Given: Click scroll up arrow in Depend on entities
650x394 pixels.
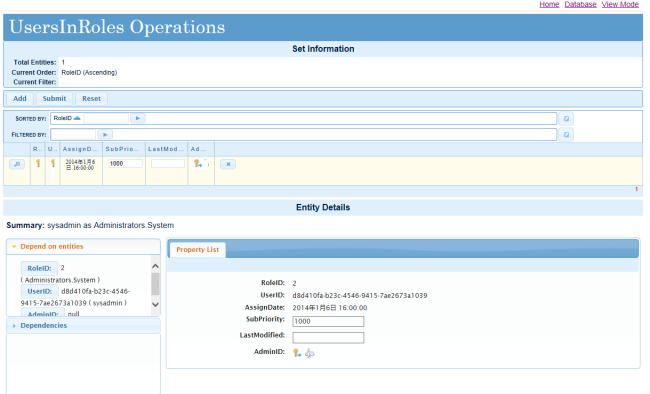Looking at the screenshot, I should 155,266.
